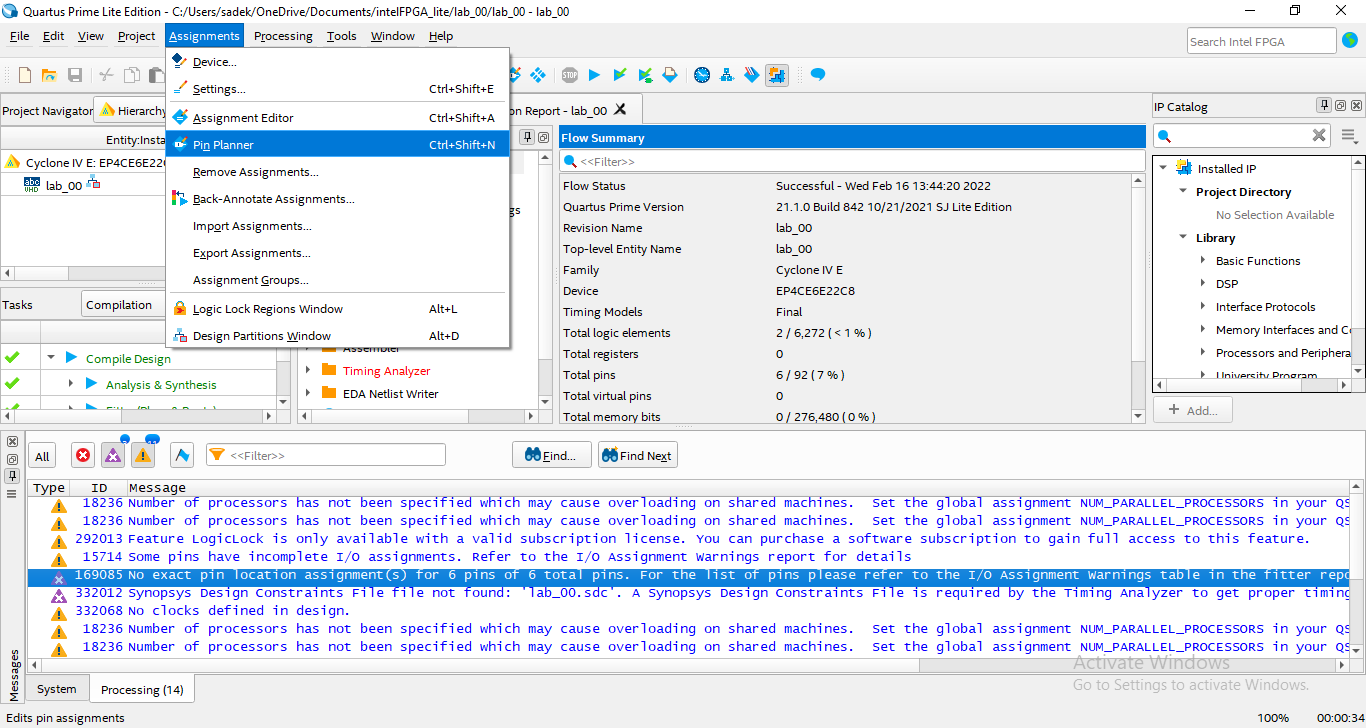The image size is (1366, 728).
Task: Select Pin Planner from Assignments menu
Action: (223, 145)
